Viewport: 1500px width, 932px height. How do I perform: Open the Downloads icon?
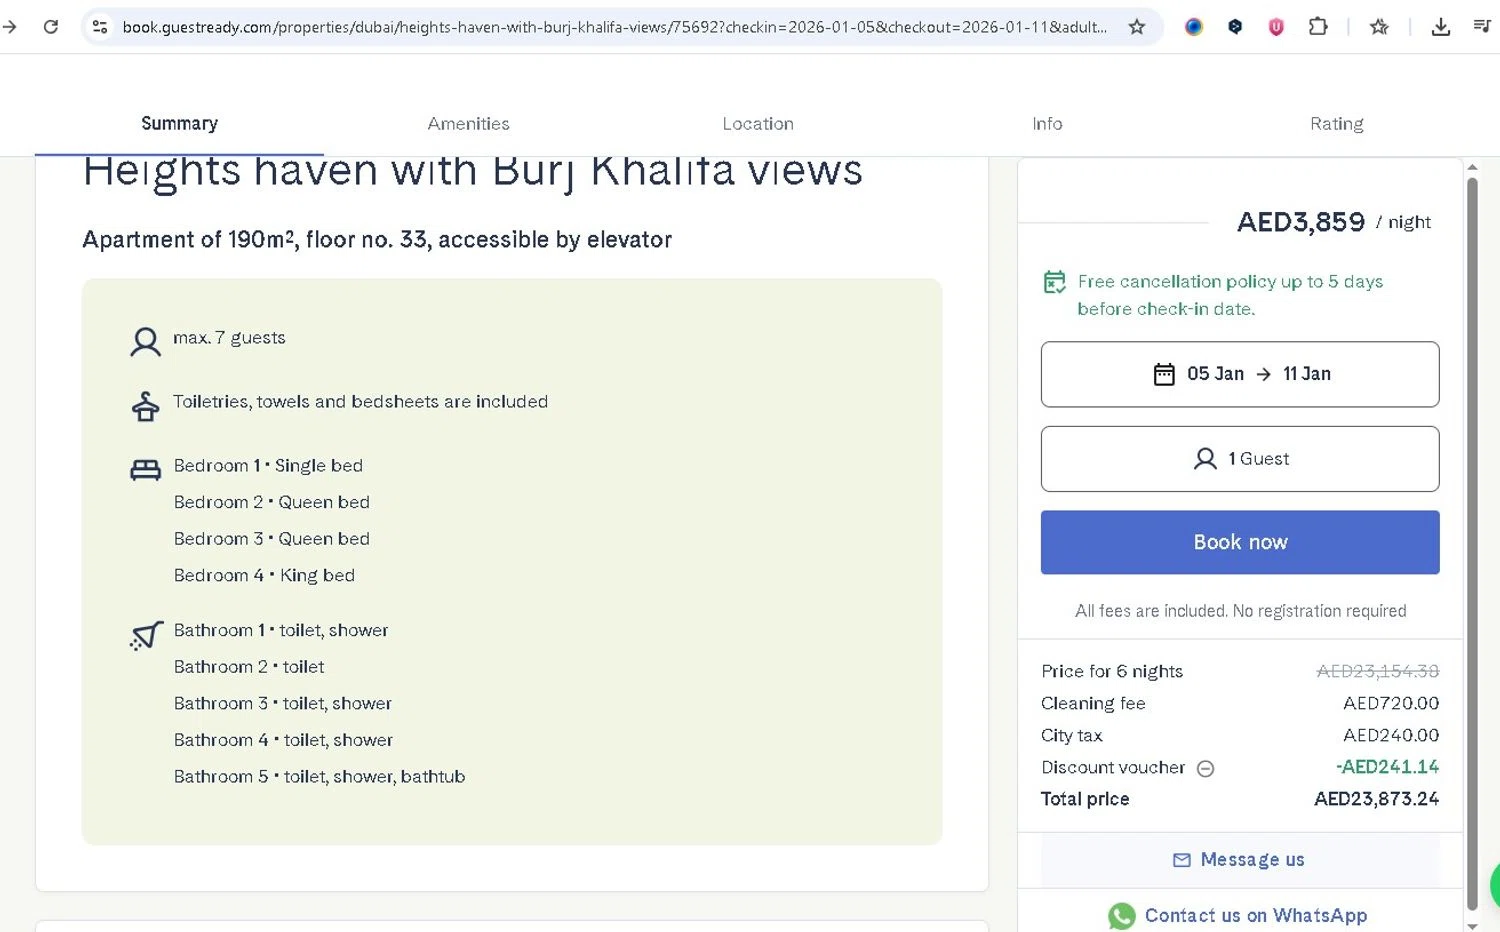[x=1441, y=27]
